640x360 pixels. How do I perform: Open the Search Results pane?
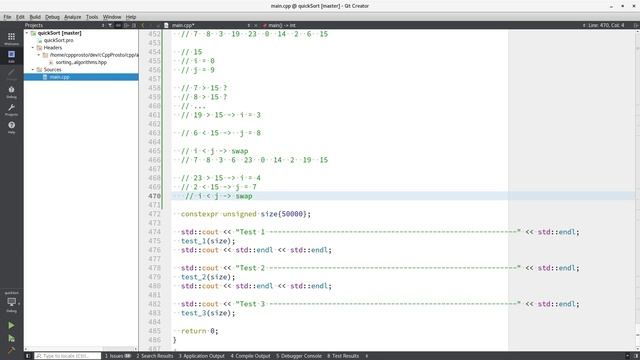[155, 356]
